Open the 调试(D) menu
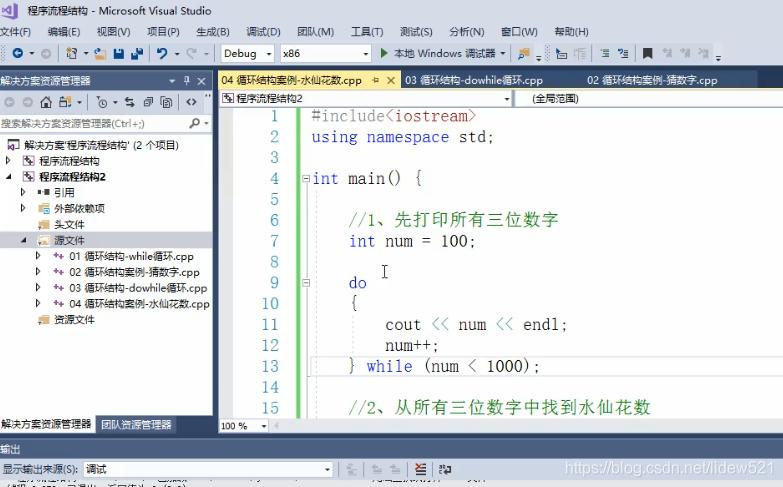The height and width of the screenshot is (487, 783). point(263,31)
